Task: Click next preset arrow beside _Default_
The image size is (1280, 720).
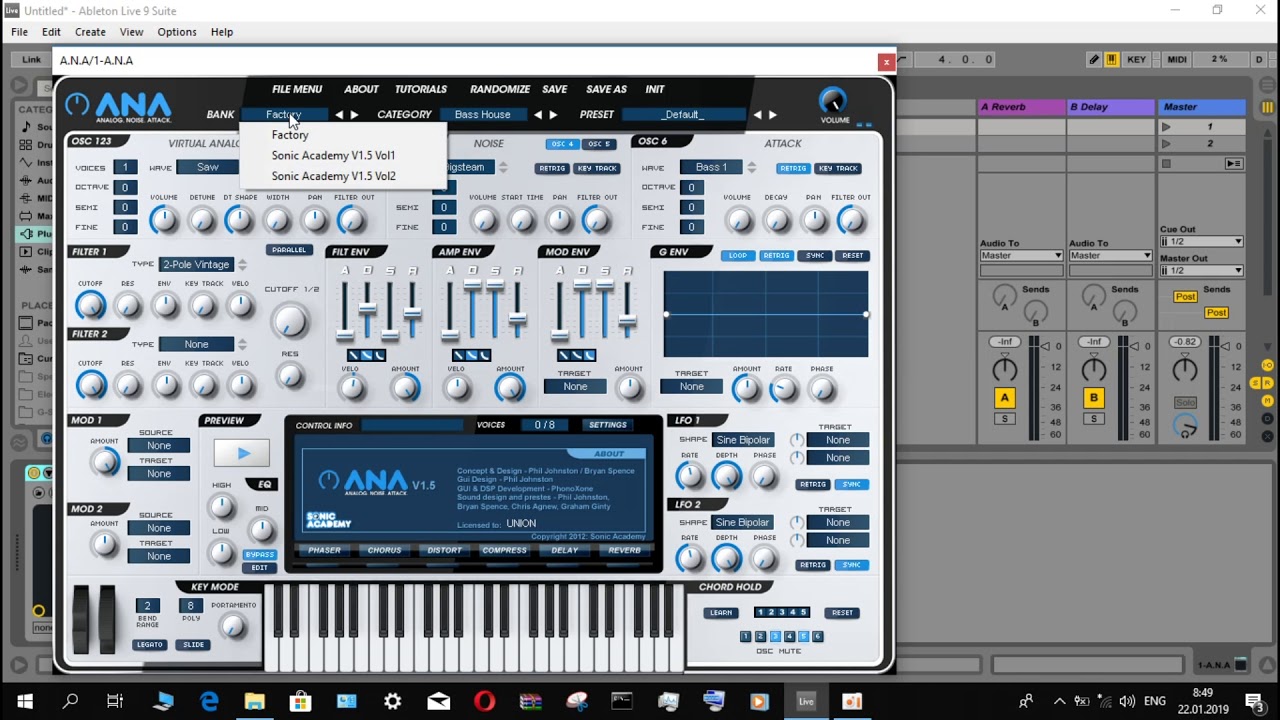Action: (772, 115)
